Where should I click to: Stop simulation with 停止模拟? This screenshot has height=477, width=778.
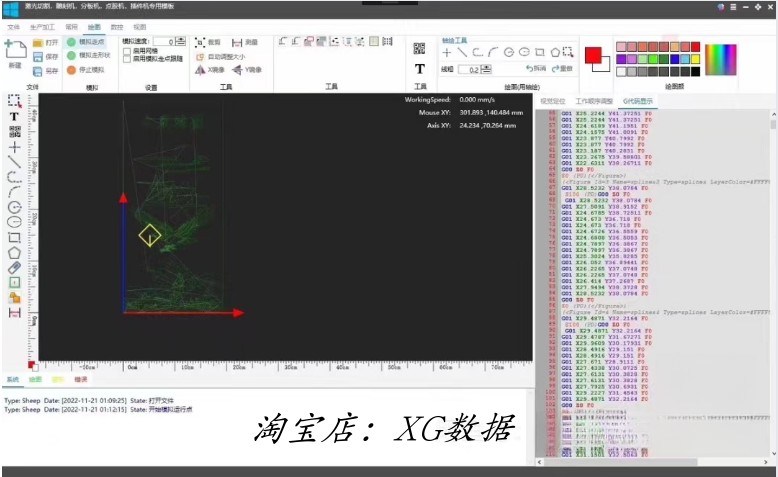point(86,70)
